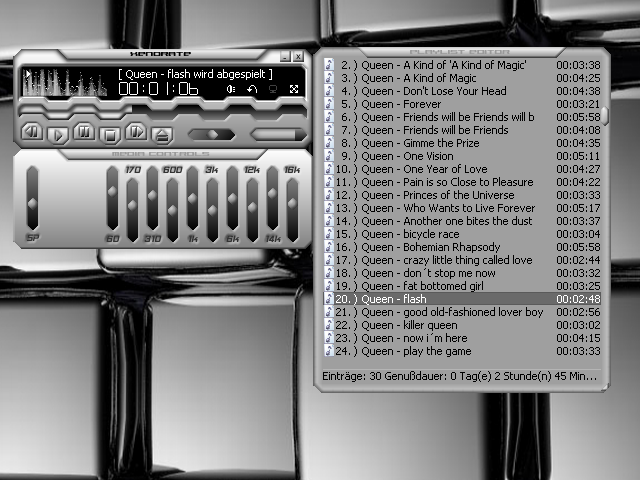Select 'Queen - Pain is so Close to Pleasure'
Image resolution: width=640 pixels, height=480 pixels.
point(462,182)
